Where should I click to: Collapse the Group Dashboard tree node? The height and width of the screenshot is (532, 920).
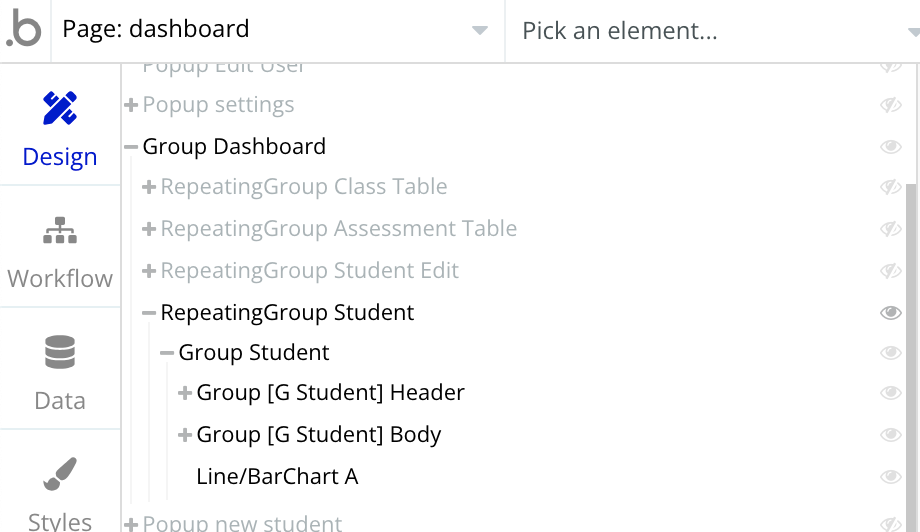tap(131, 147)
